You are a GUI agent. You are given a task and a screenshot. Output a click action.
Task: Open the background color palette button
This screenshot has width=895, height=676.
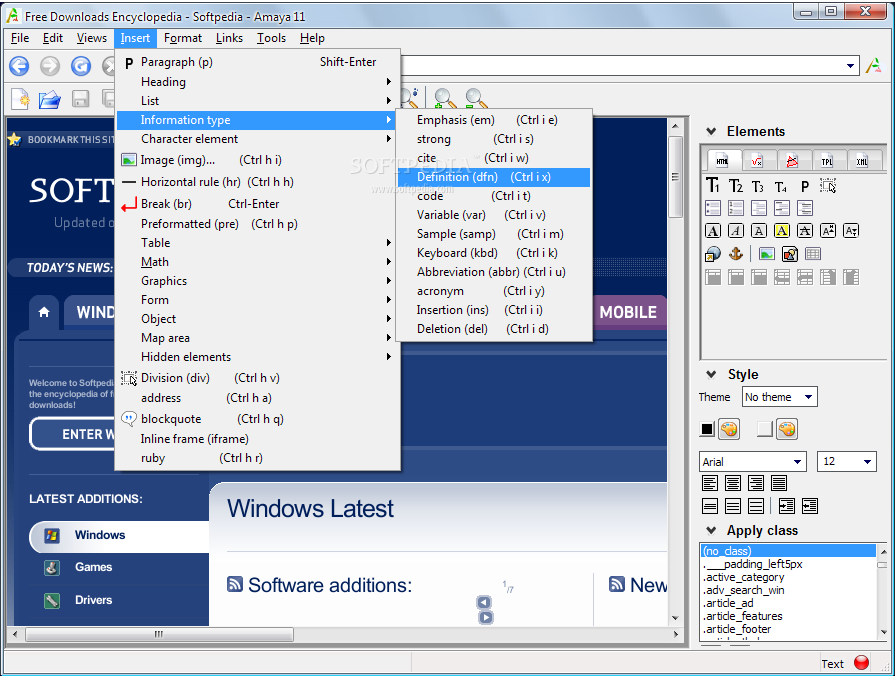787,429
